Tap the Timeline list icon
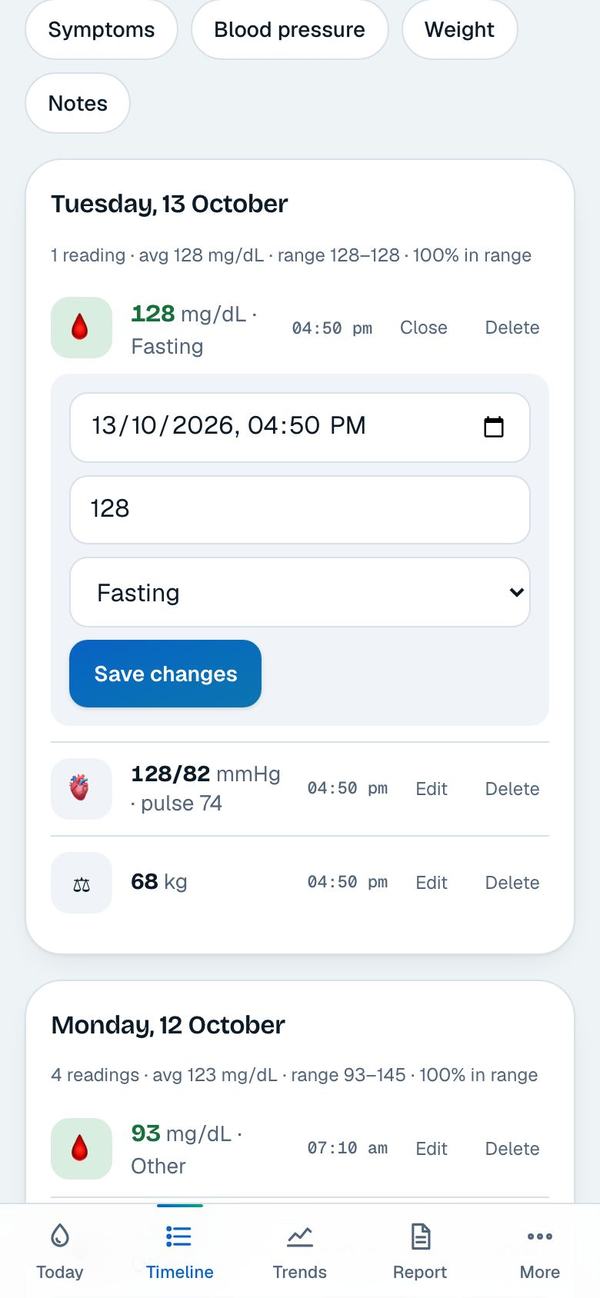The width and height of the screenshot is (600, 1298). click(179, 1237)
